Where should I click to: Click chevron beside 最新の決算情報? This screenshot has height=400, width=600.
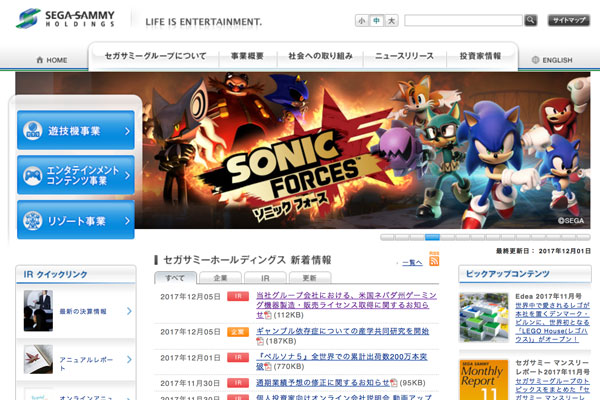129,311
